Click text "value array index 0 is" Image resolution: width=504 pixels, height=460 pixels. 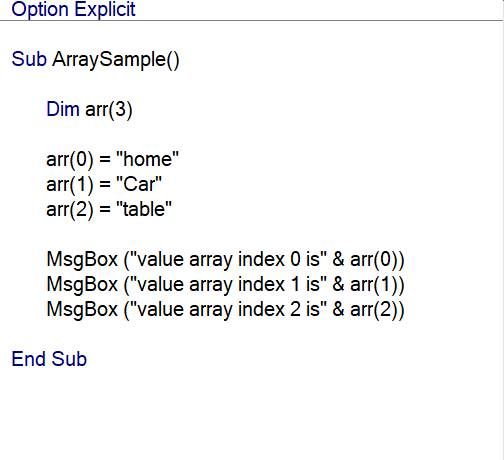229,260
